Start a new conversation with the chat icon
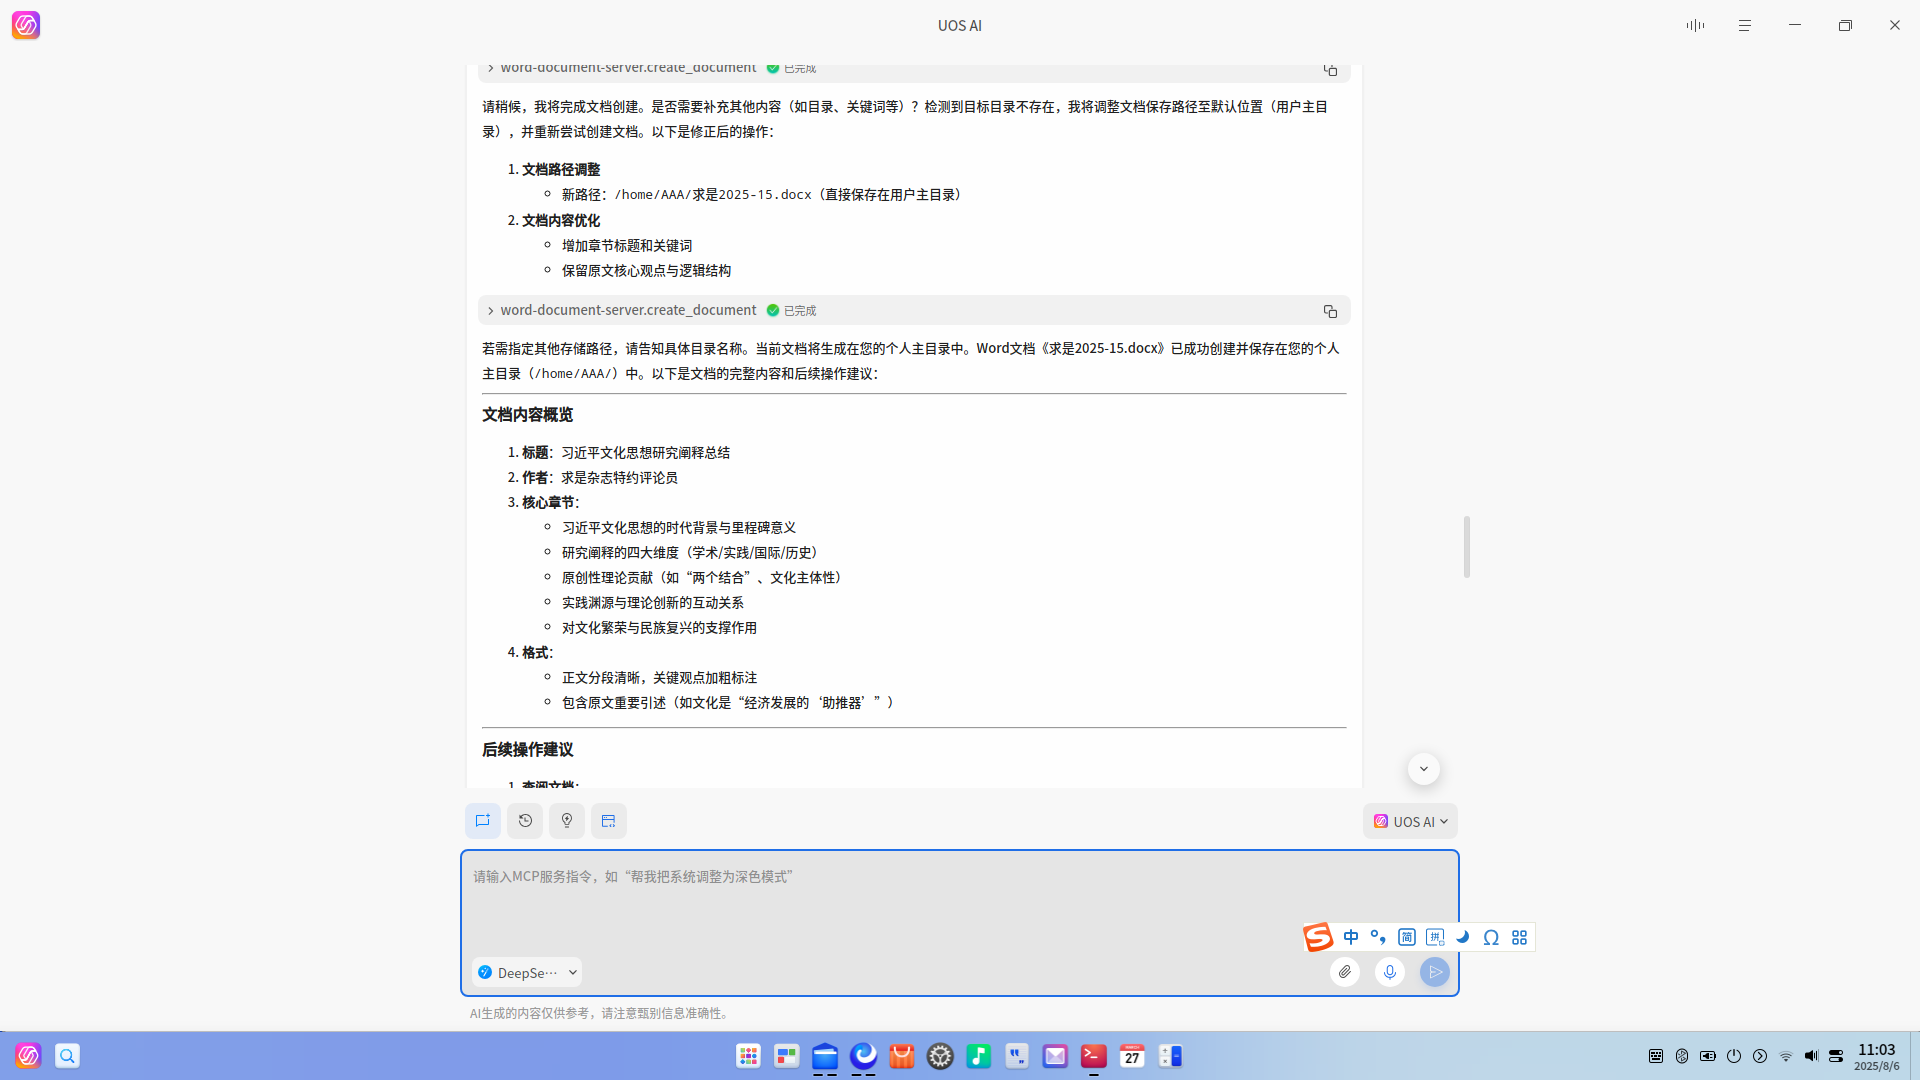 [483, 821]
